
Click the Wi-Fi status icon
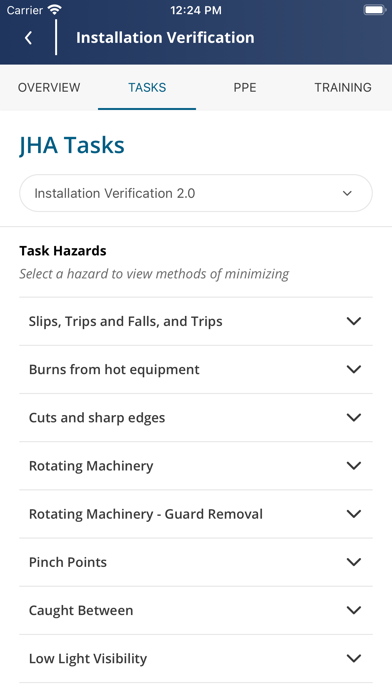(55, 10)
